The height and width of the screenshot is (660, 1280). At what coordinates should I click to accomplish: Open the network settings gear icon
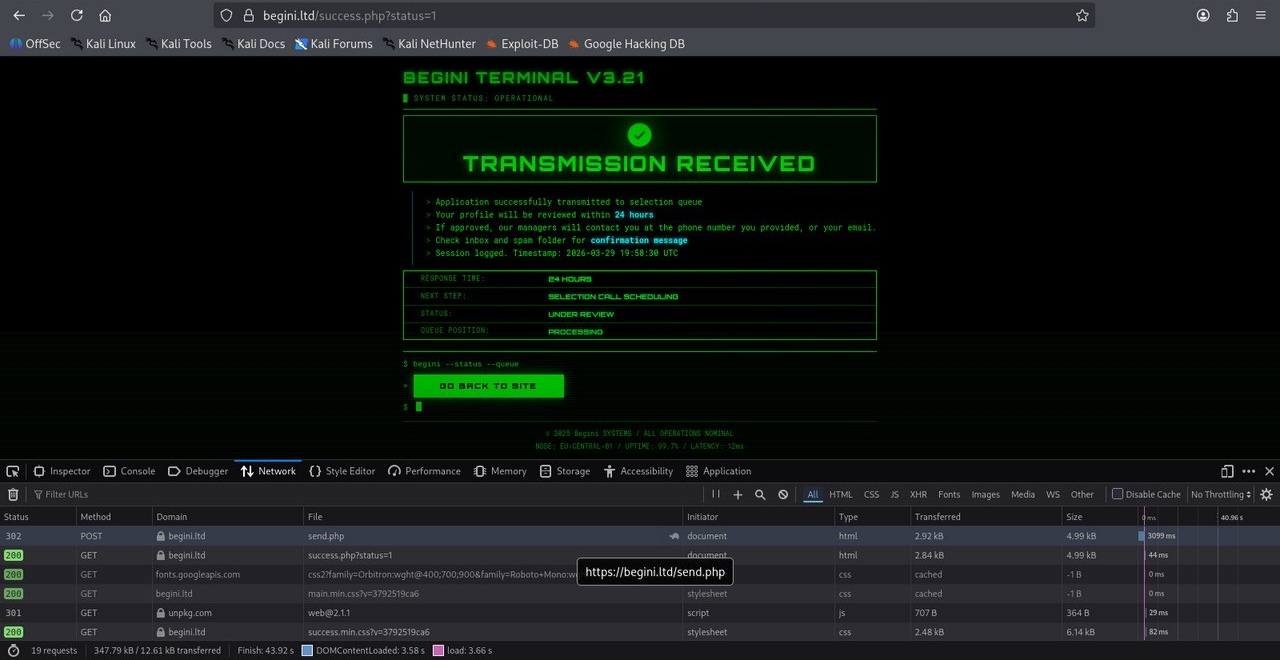1266,494
